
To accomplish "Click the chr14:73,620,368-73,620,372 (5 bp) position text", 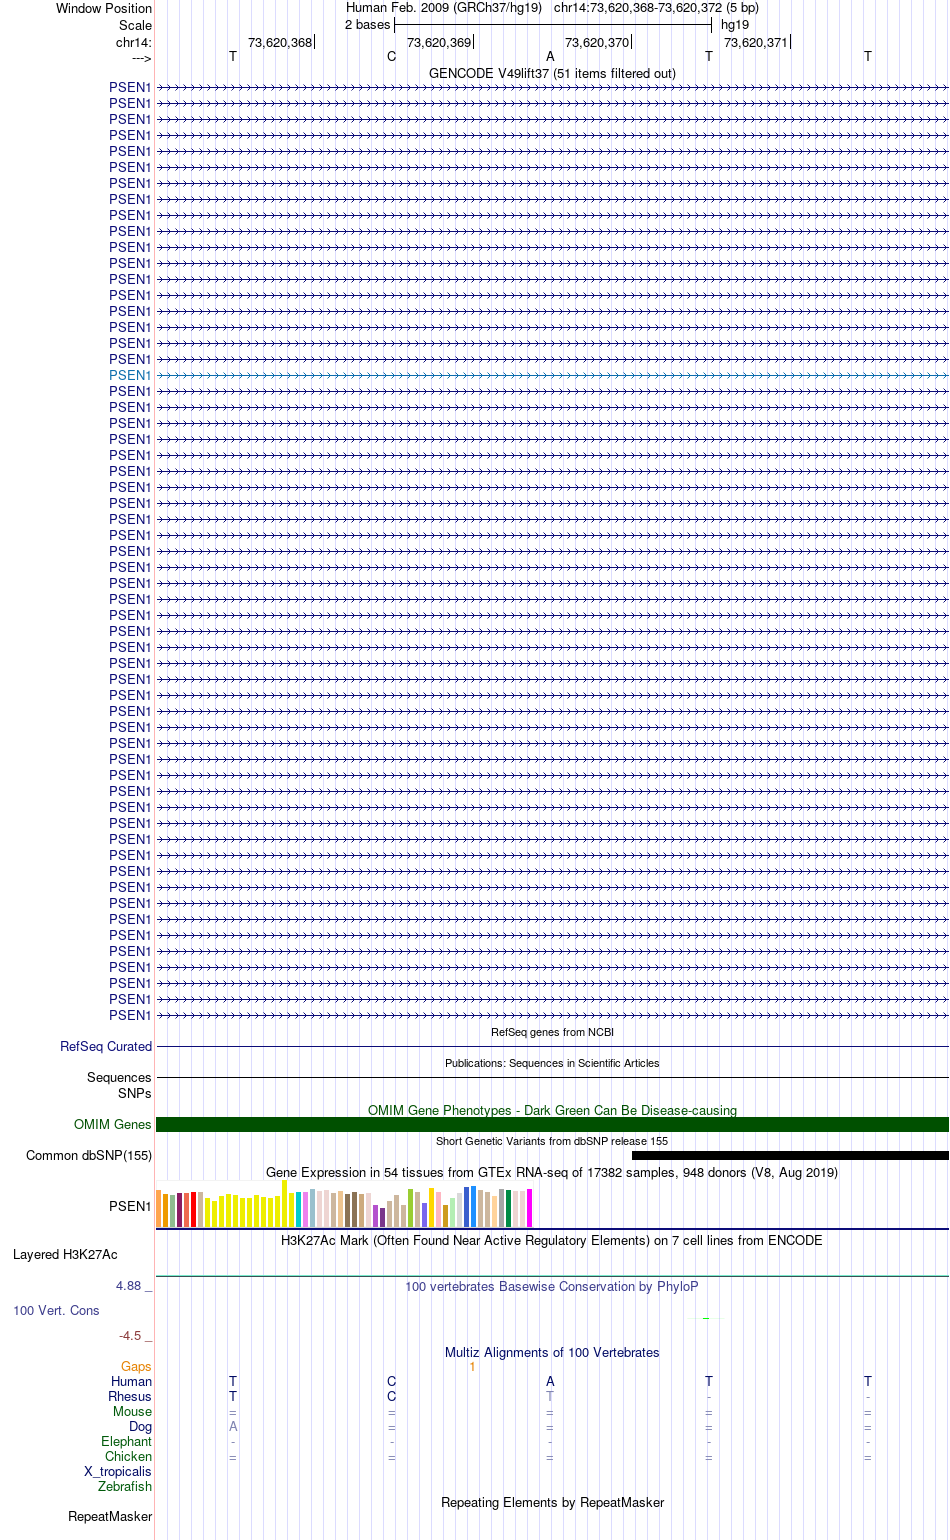I will [x=656, y=7].
